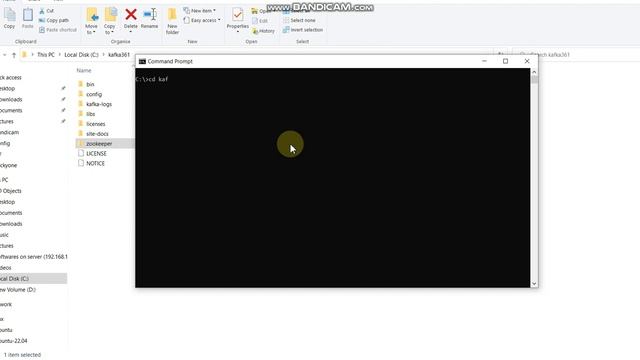
Task: Click Invert selection in ribbon
Action: pyautogui.click(x=303, y=30)
